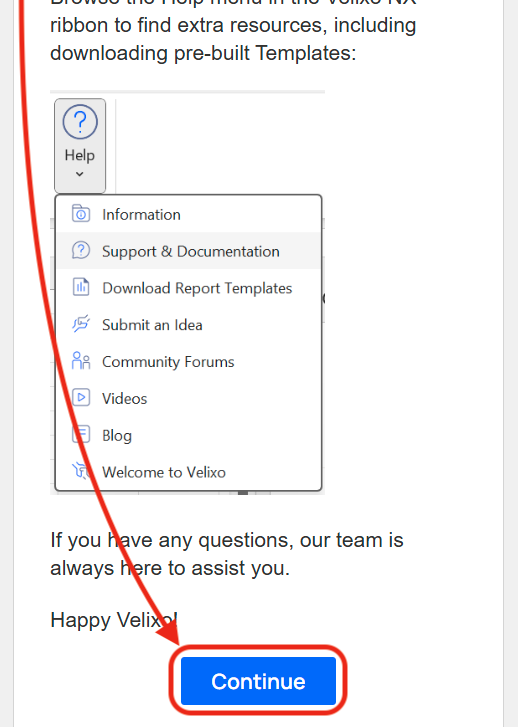The height and width of the screenshot is (727, 518).
Task: Open the Blog menu entry
Action: tap(188, 435)
